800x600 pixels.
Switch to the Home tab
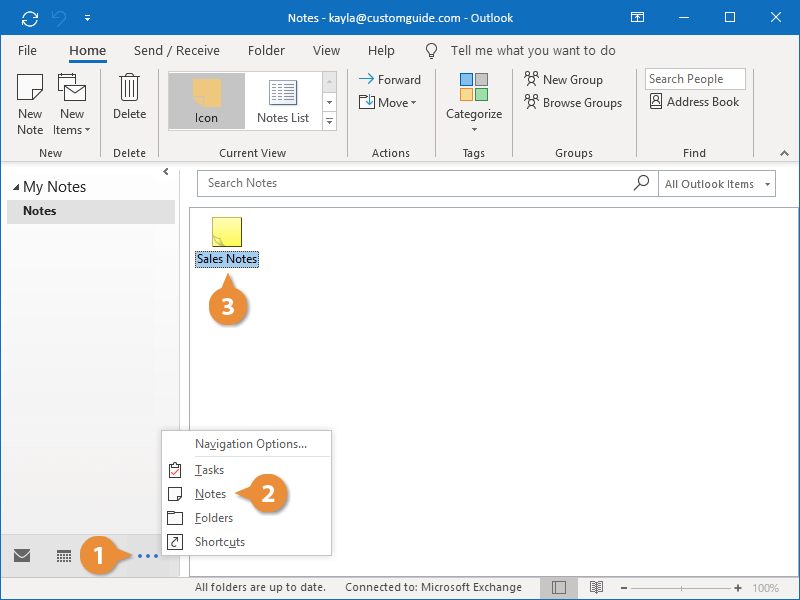88,51
